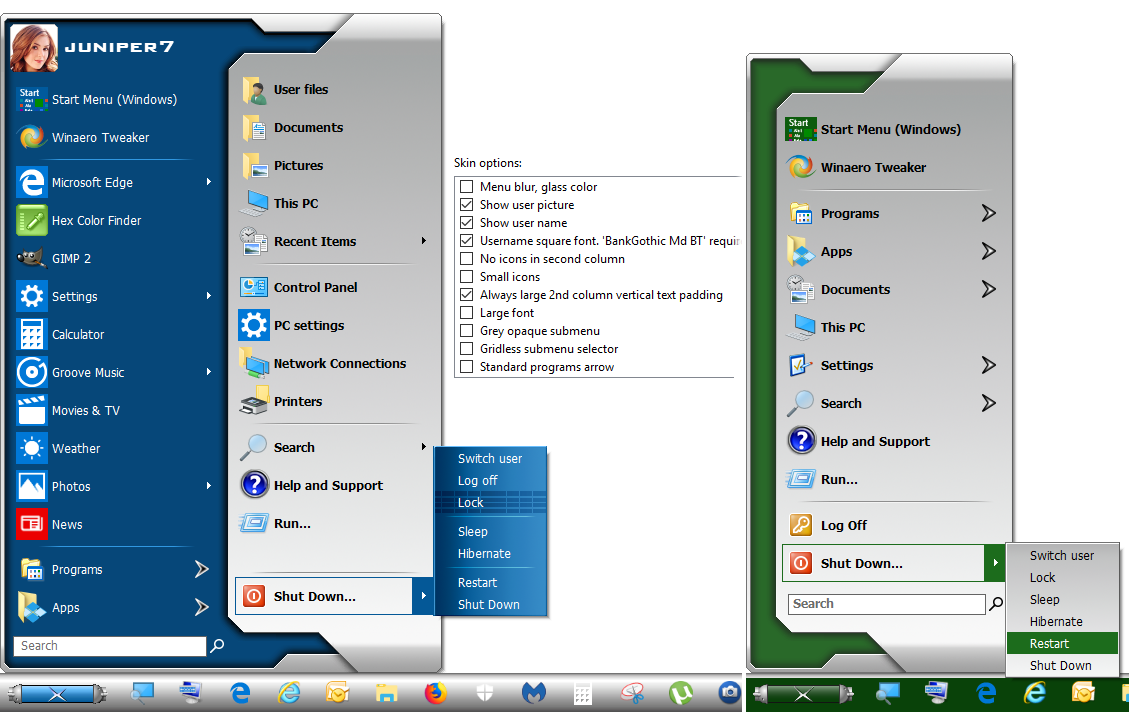Toggle Small icons checkbox
Image resolution: width=1130 pixels, height=712 pixels.
(466, 277)
